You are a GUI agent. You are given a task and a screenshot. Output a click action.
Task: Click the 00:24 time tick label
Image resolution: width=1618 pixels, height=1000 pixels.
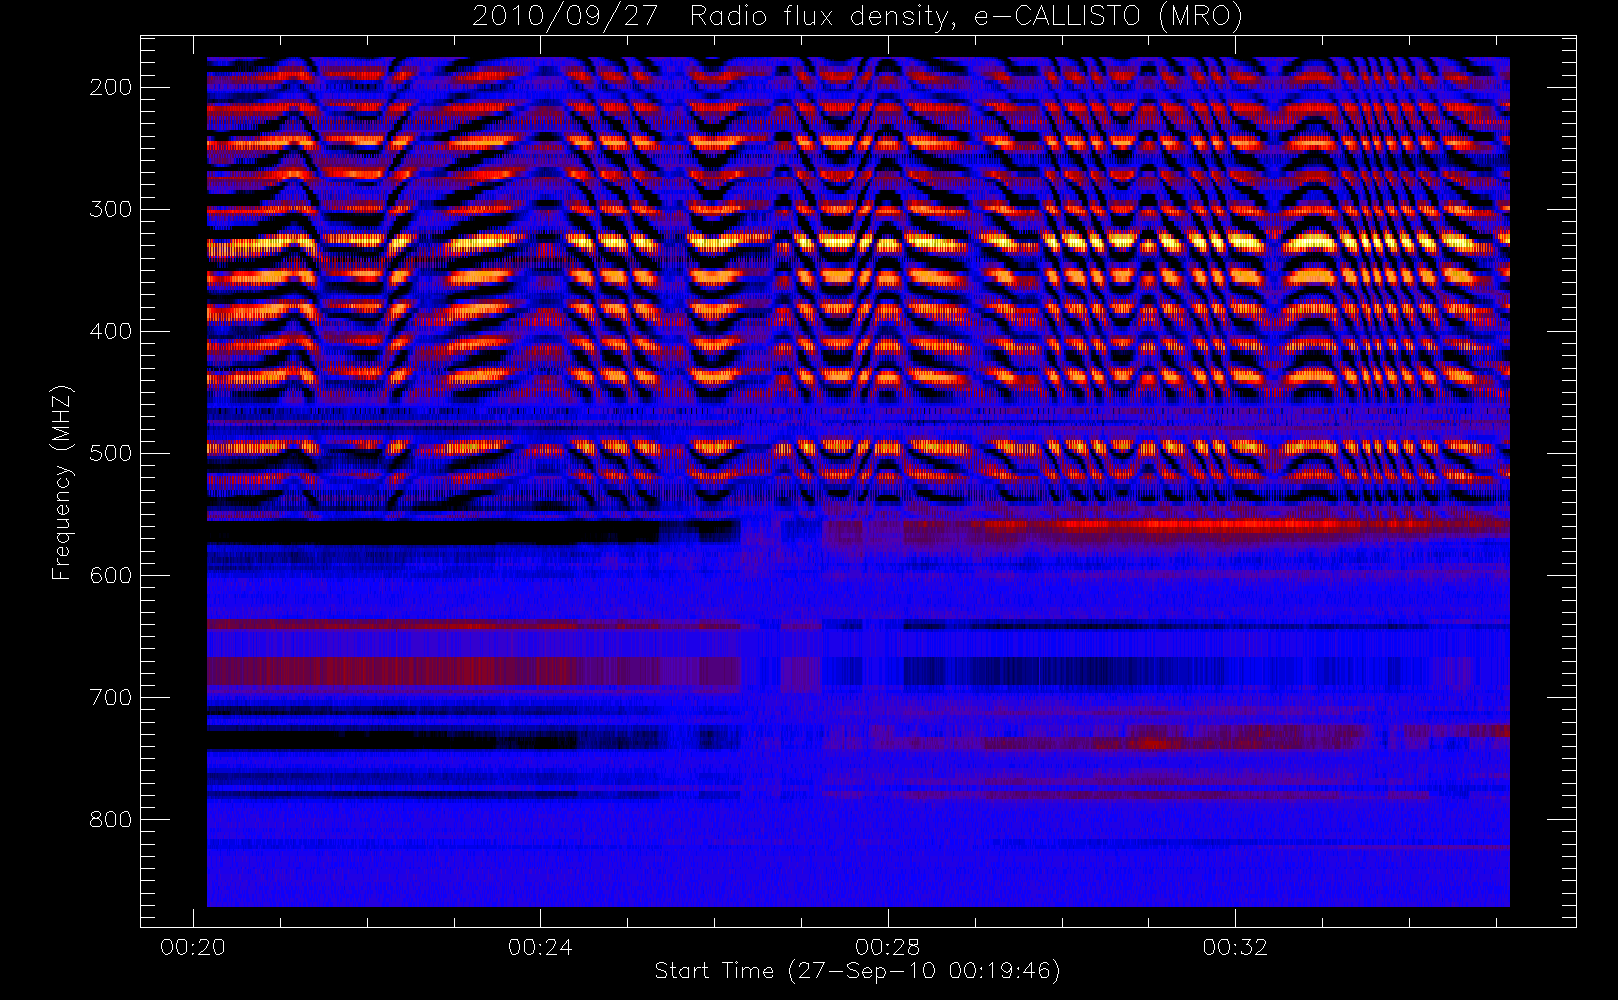coord(540,947)
